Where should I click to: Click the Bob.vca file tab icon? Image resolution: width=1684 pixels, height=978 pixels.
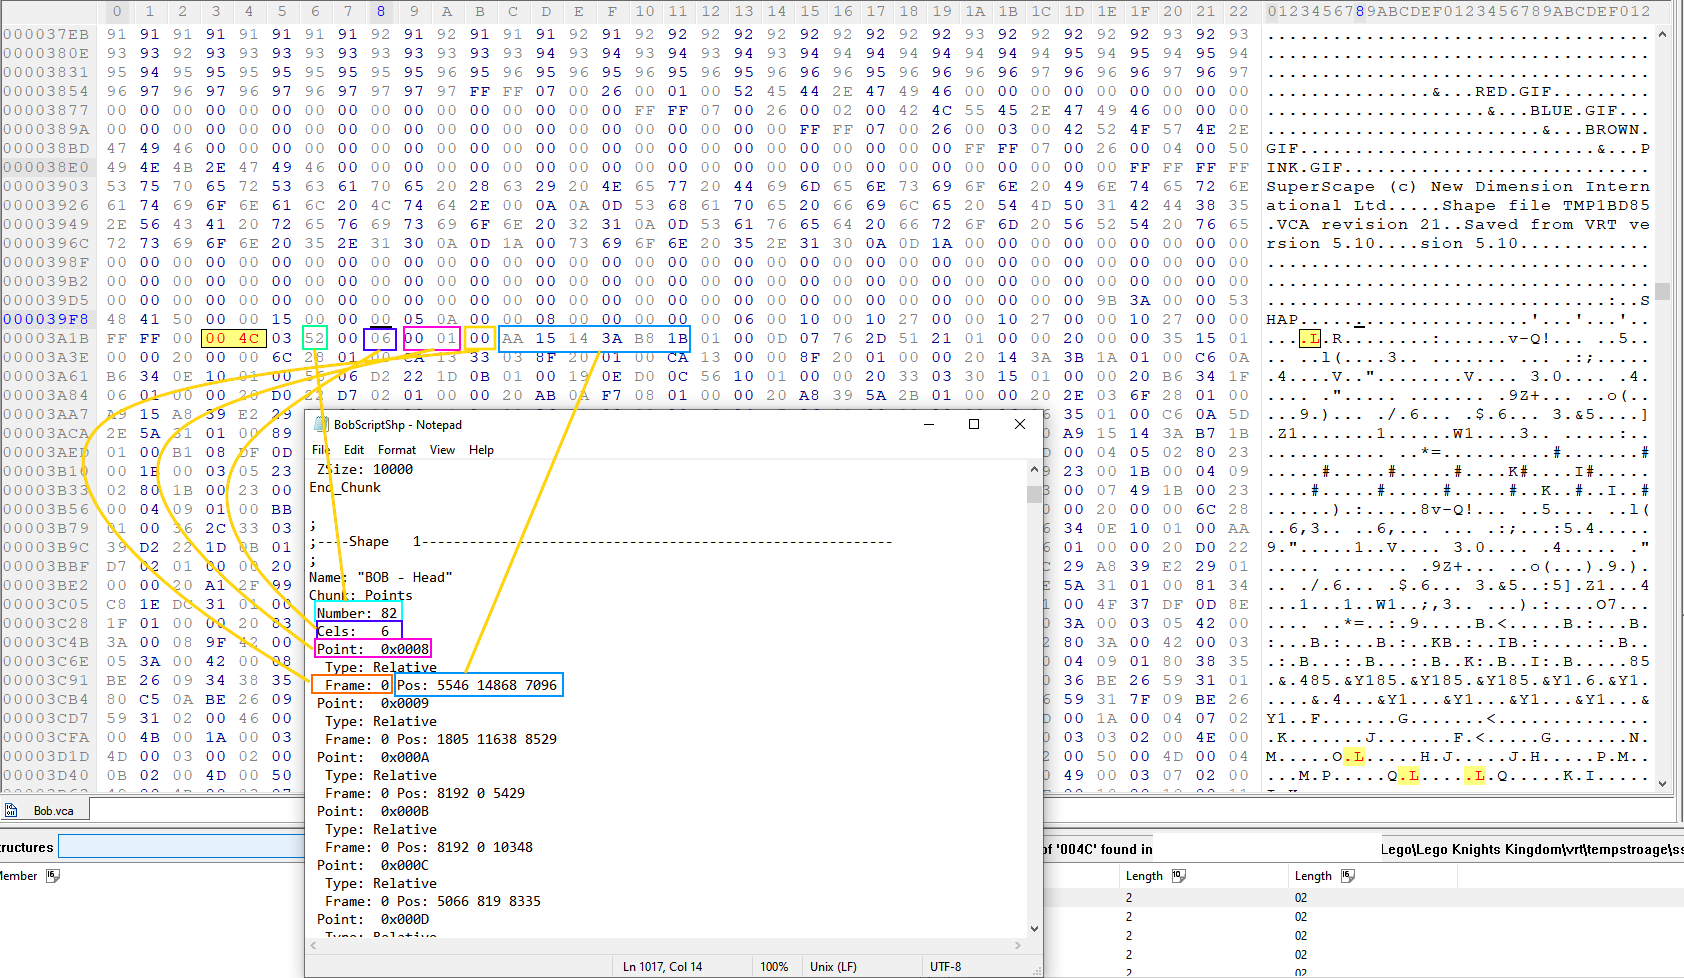(x=11, y=810)
